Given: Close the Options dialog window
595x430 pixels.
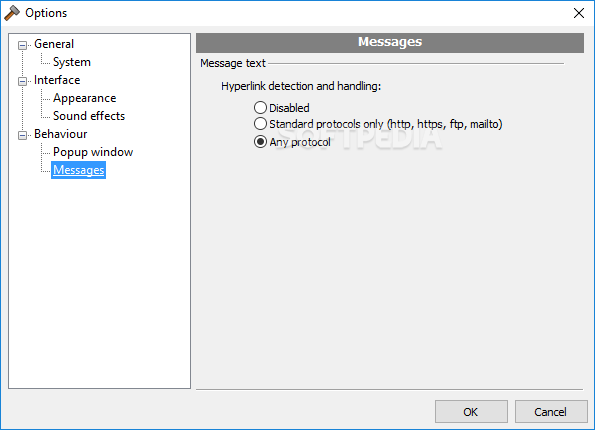Looking at the screenshot, I should tap(579, 13).
